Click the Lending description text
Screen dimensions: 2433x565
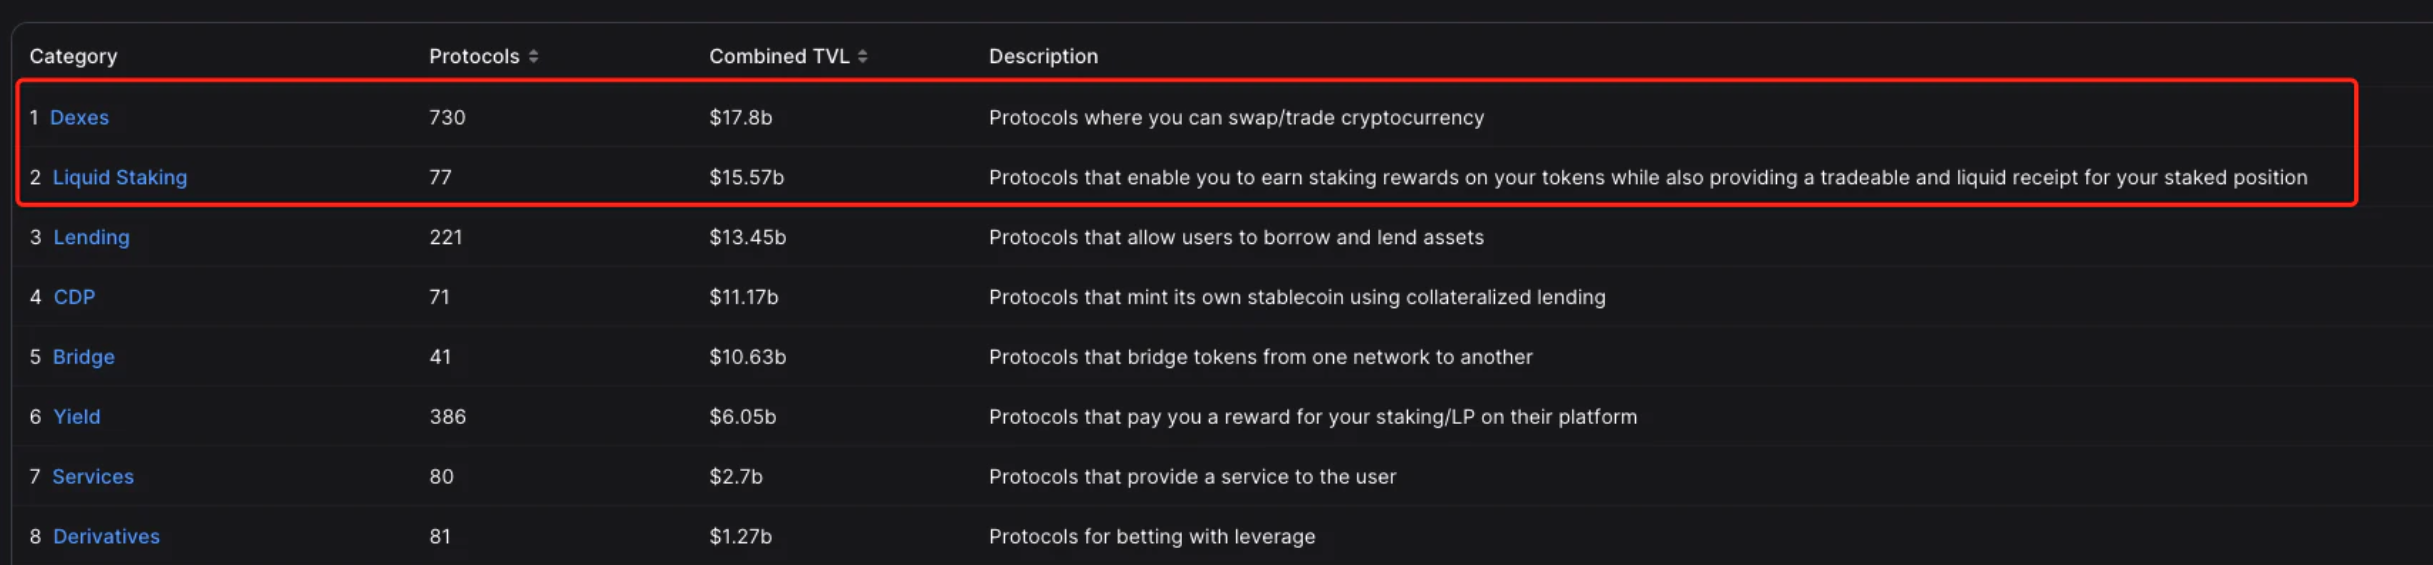coord(1236,238)
